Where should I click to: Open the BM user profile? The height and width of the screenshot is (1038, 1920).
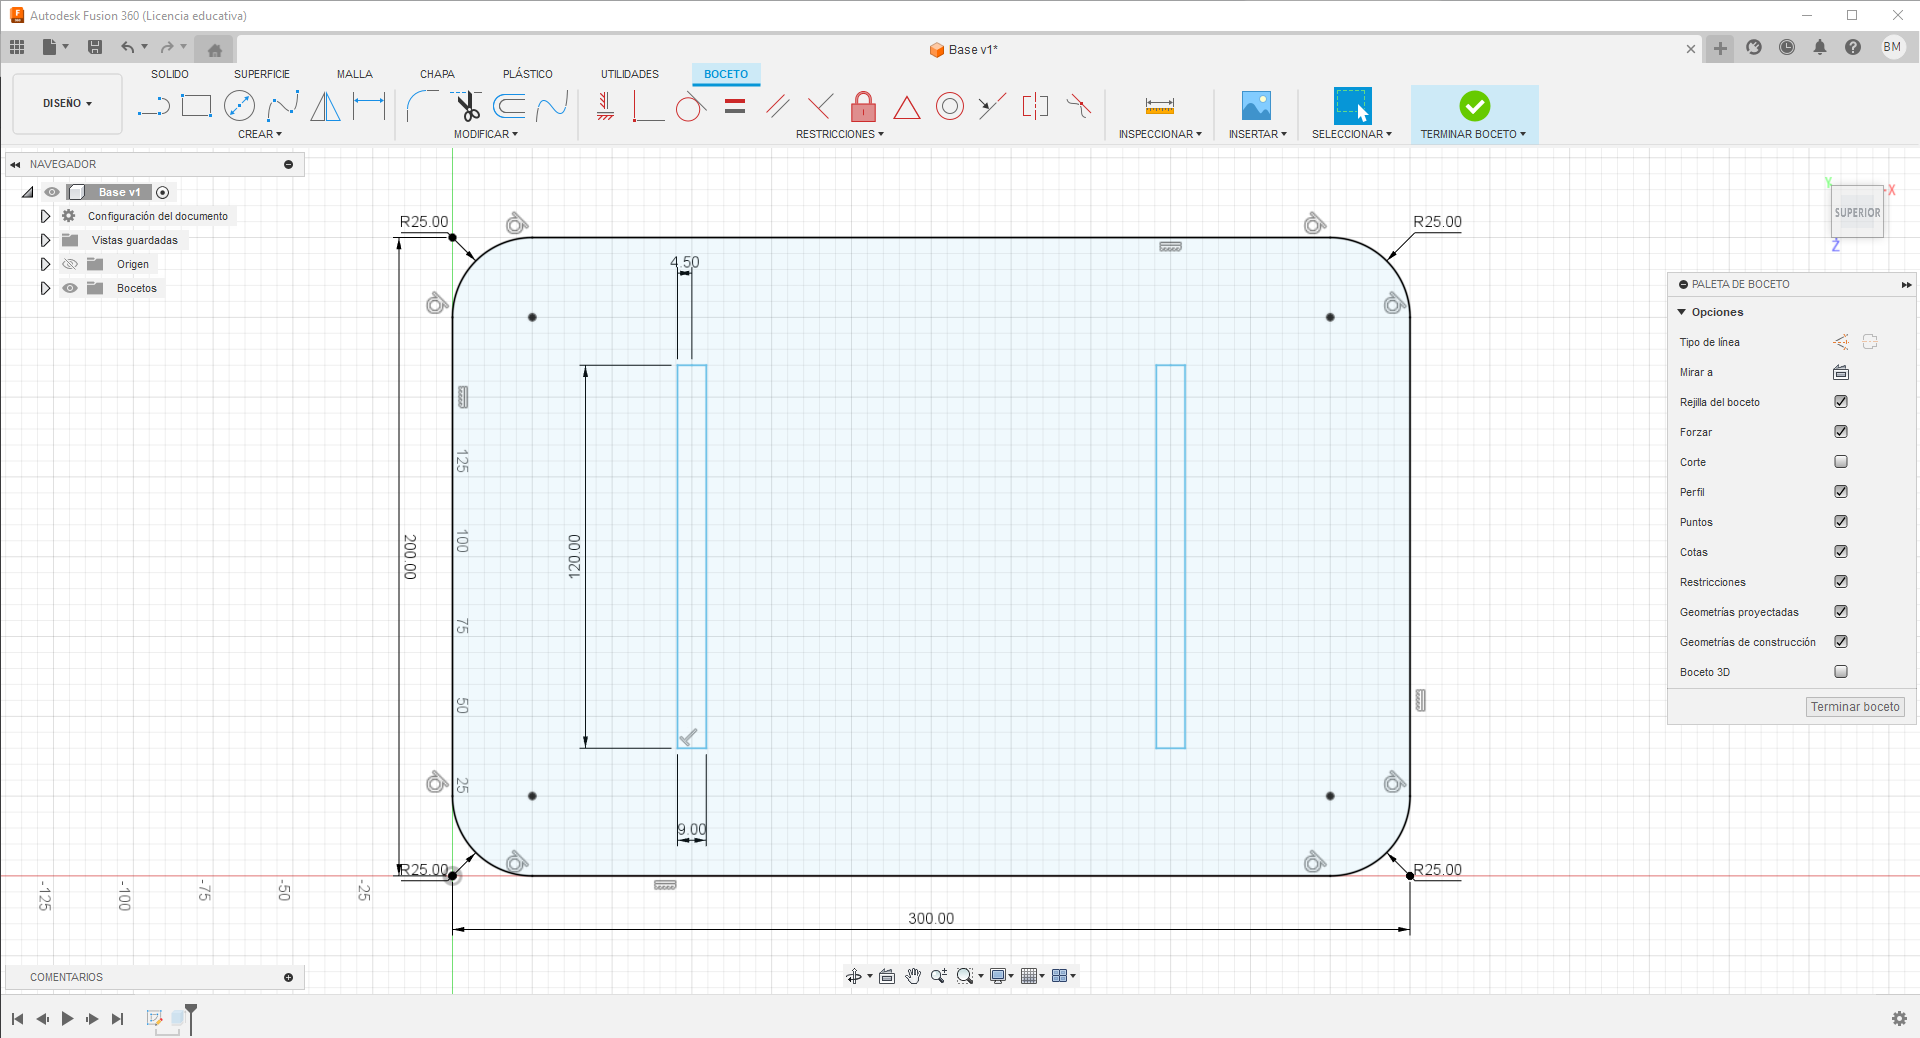click(1892, 47)
